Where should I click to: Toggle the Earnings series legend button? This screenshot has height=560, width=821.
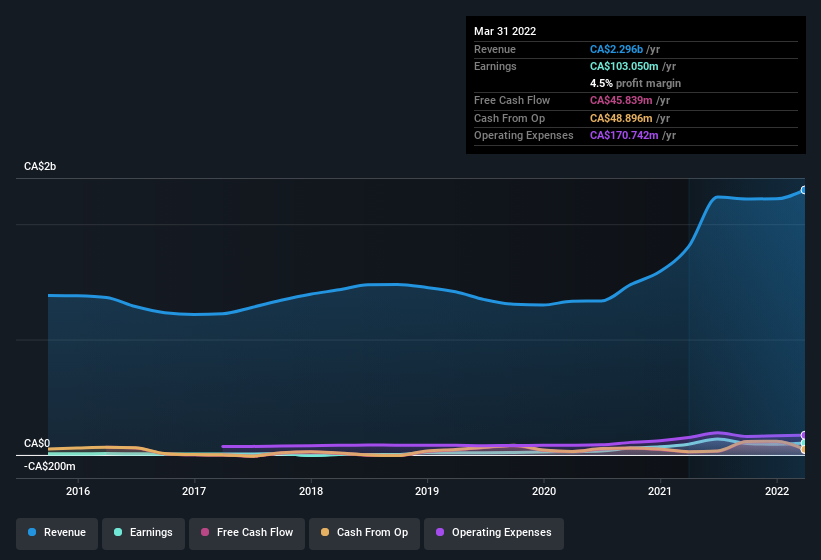(x=143, y=533)
